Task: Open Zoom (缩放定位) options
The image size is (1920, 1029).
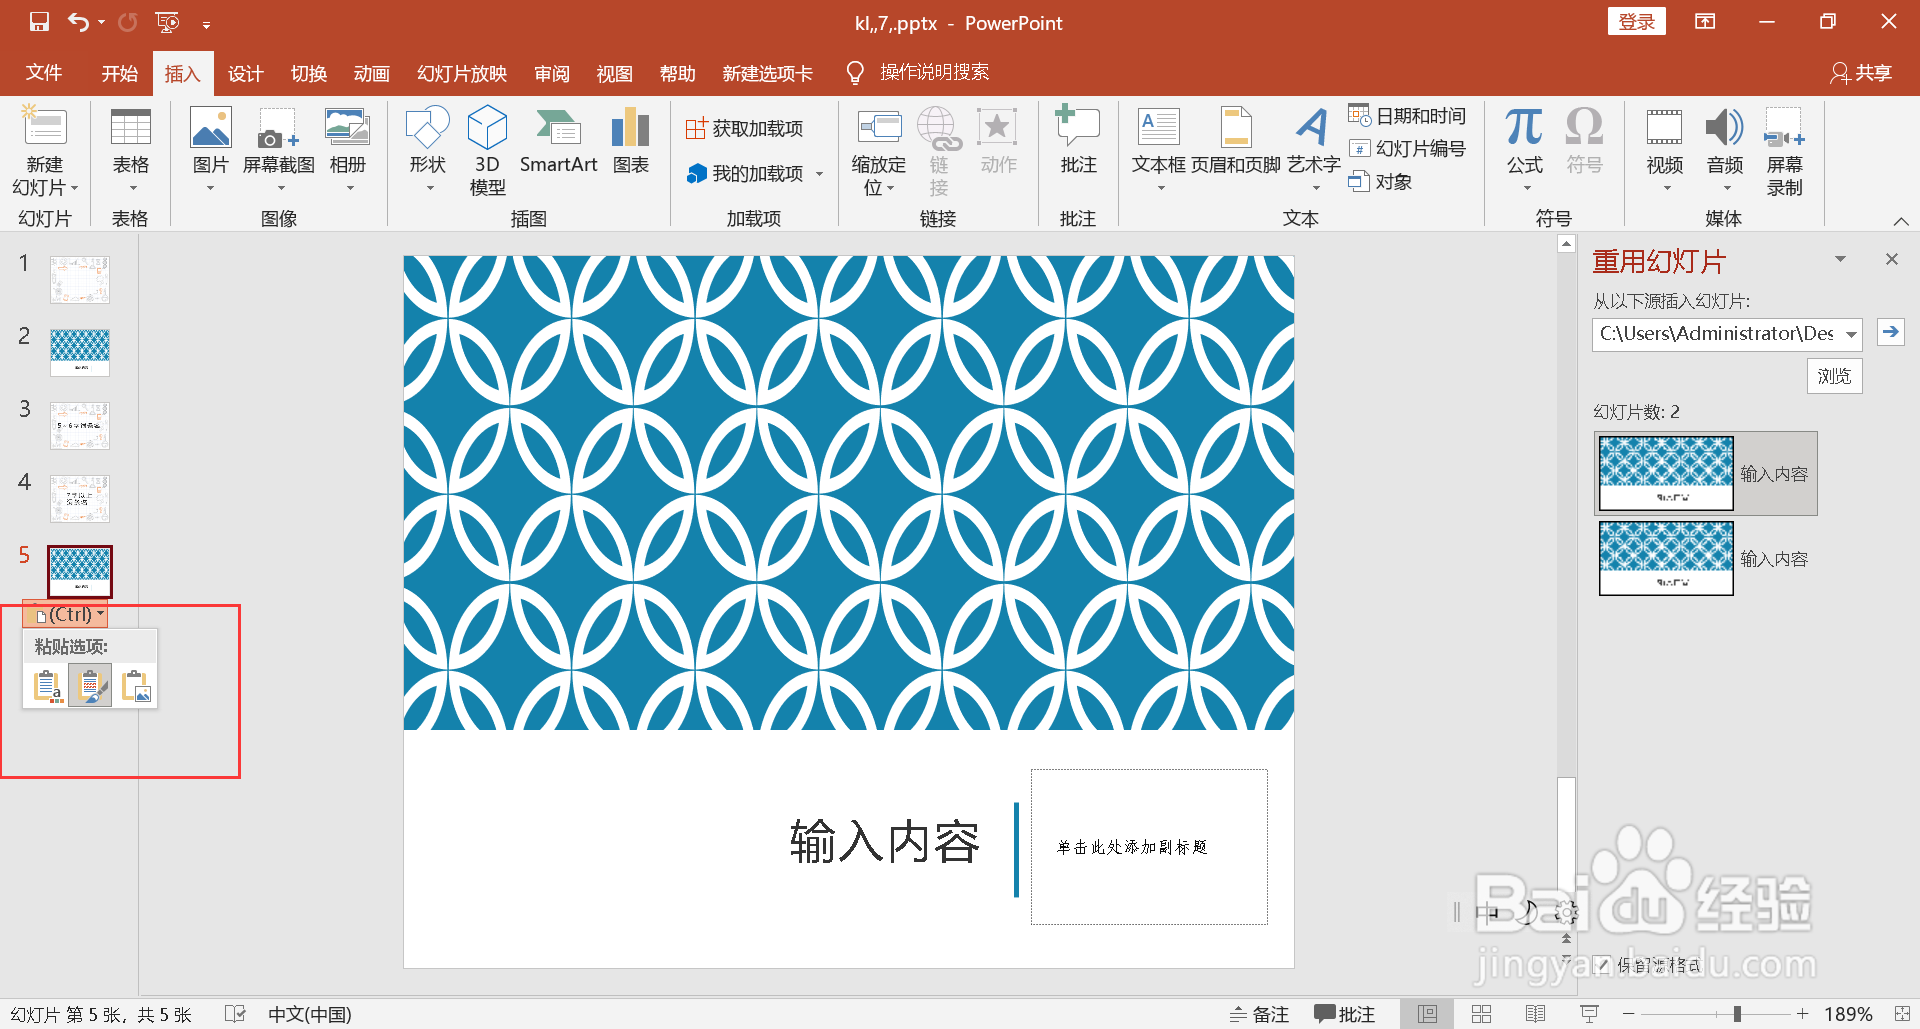Action: pyautogui.click(x=878, y=152)
